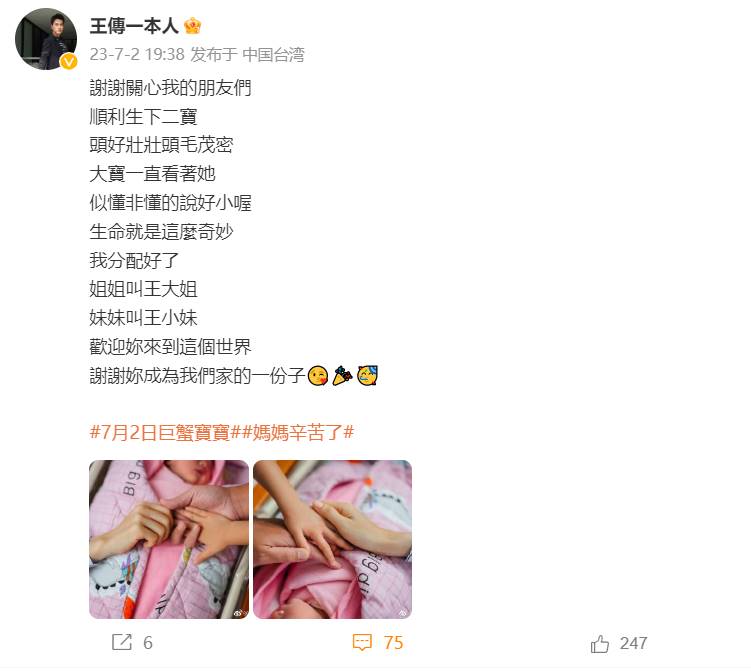Open the post timestamp 23-7-2 19:38
751x671 pixels.
pyautogui.click(x=137, y=54)
